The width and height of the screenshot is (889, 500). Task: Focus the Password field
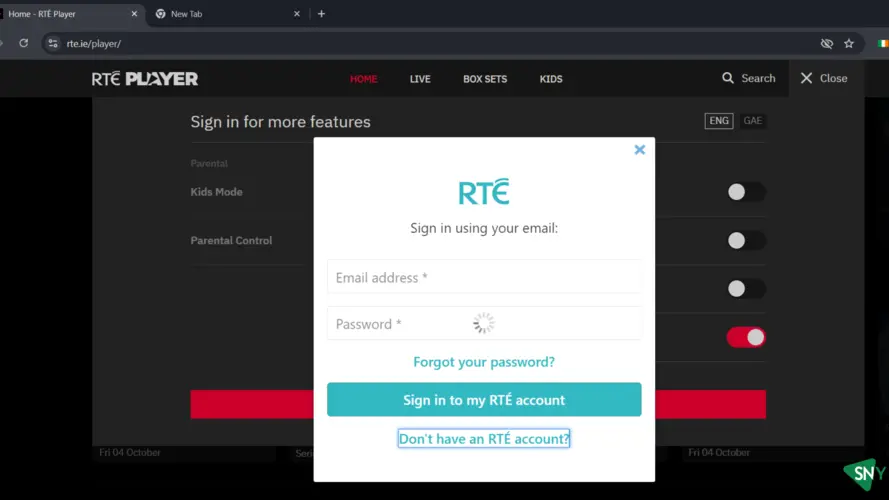[484, 324]
